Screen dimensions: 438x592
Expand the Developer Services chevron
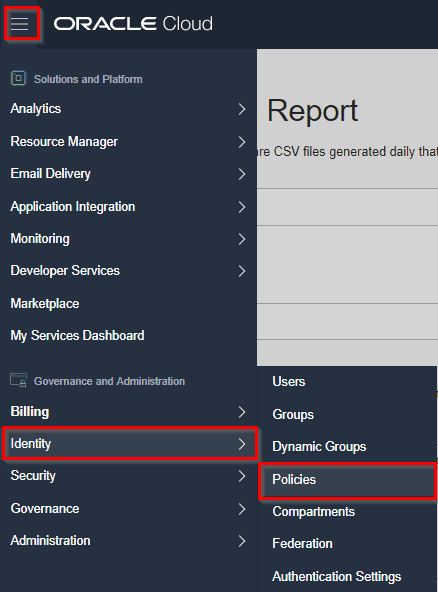[242, 271]
